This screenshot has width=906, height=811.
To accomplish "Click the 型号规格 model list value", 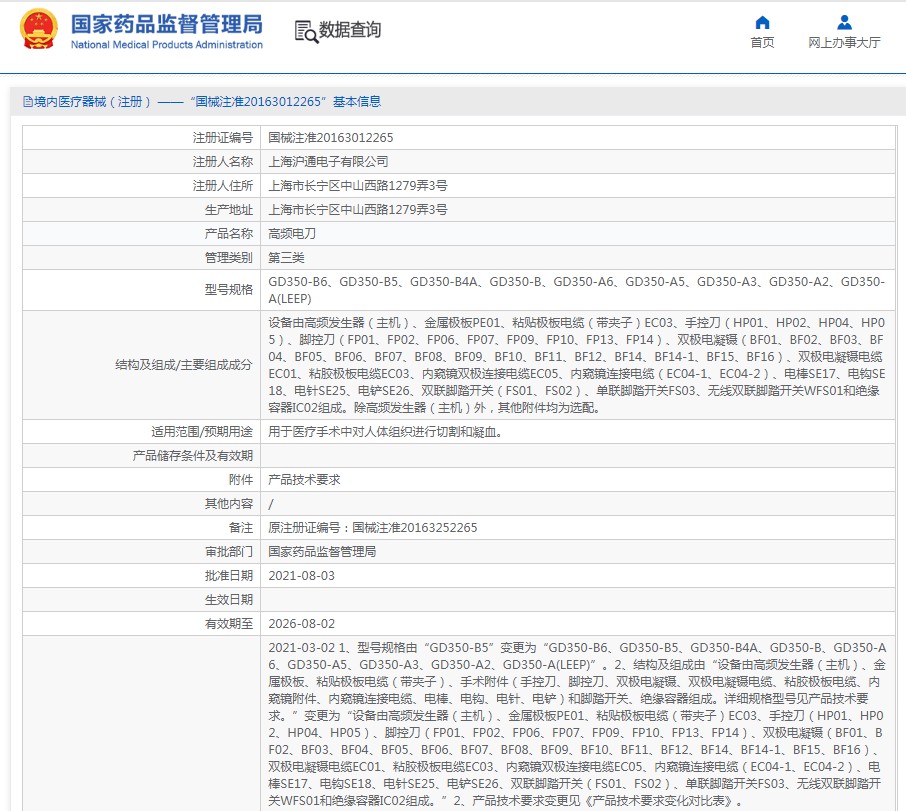I will tap(577, 290).
